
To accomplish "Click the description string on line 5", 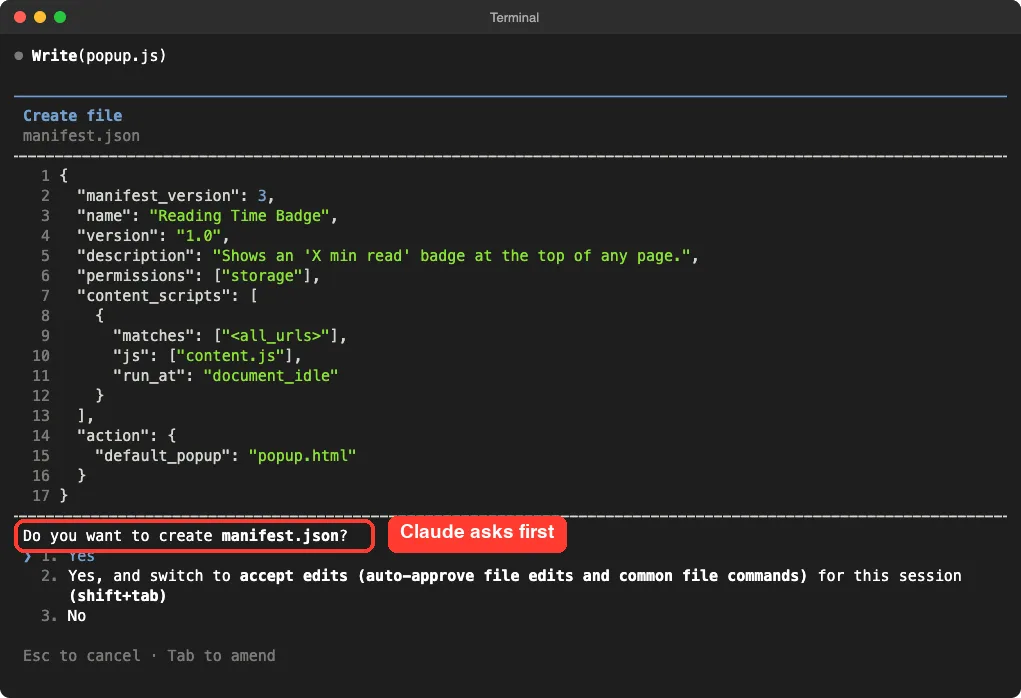I will [x=451, y=256].
